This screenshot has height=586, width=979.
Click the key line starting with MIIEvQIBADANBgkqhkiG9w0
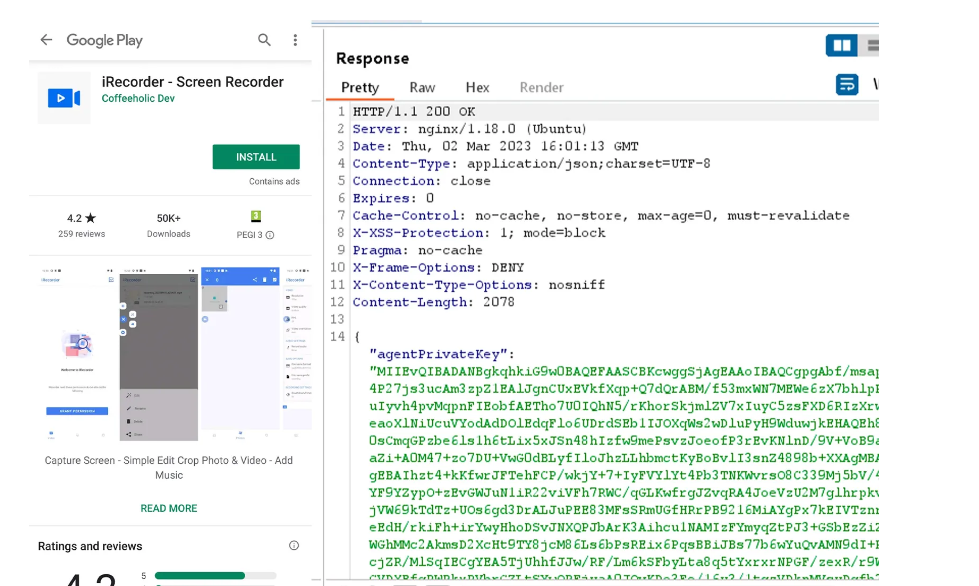[624, 371]
